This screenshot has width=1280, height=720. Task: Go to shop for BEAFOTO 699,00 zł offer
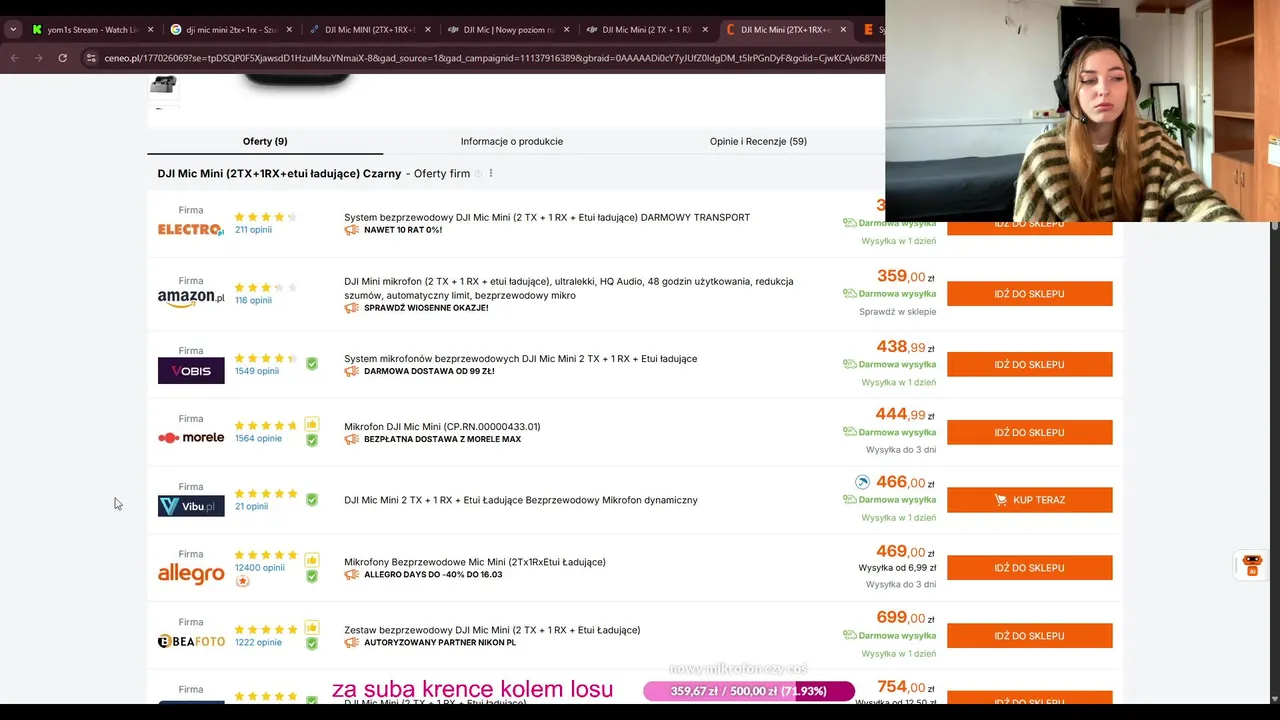tap(1029, 636)
